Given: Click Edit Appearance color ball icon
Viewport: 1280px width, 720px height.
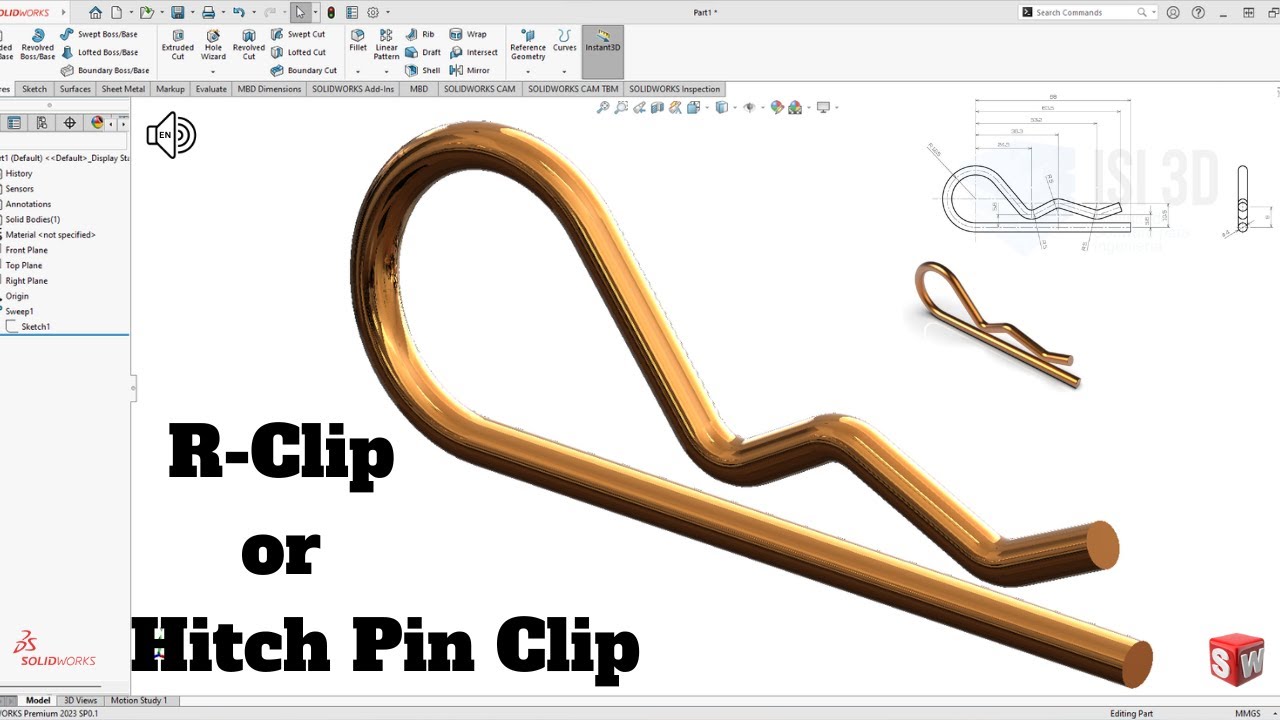Looking at the screenshot, I should pos(776,107).
